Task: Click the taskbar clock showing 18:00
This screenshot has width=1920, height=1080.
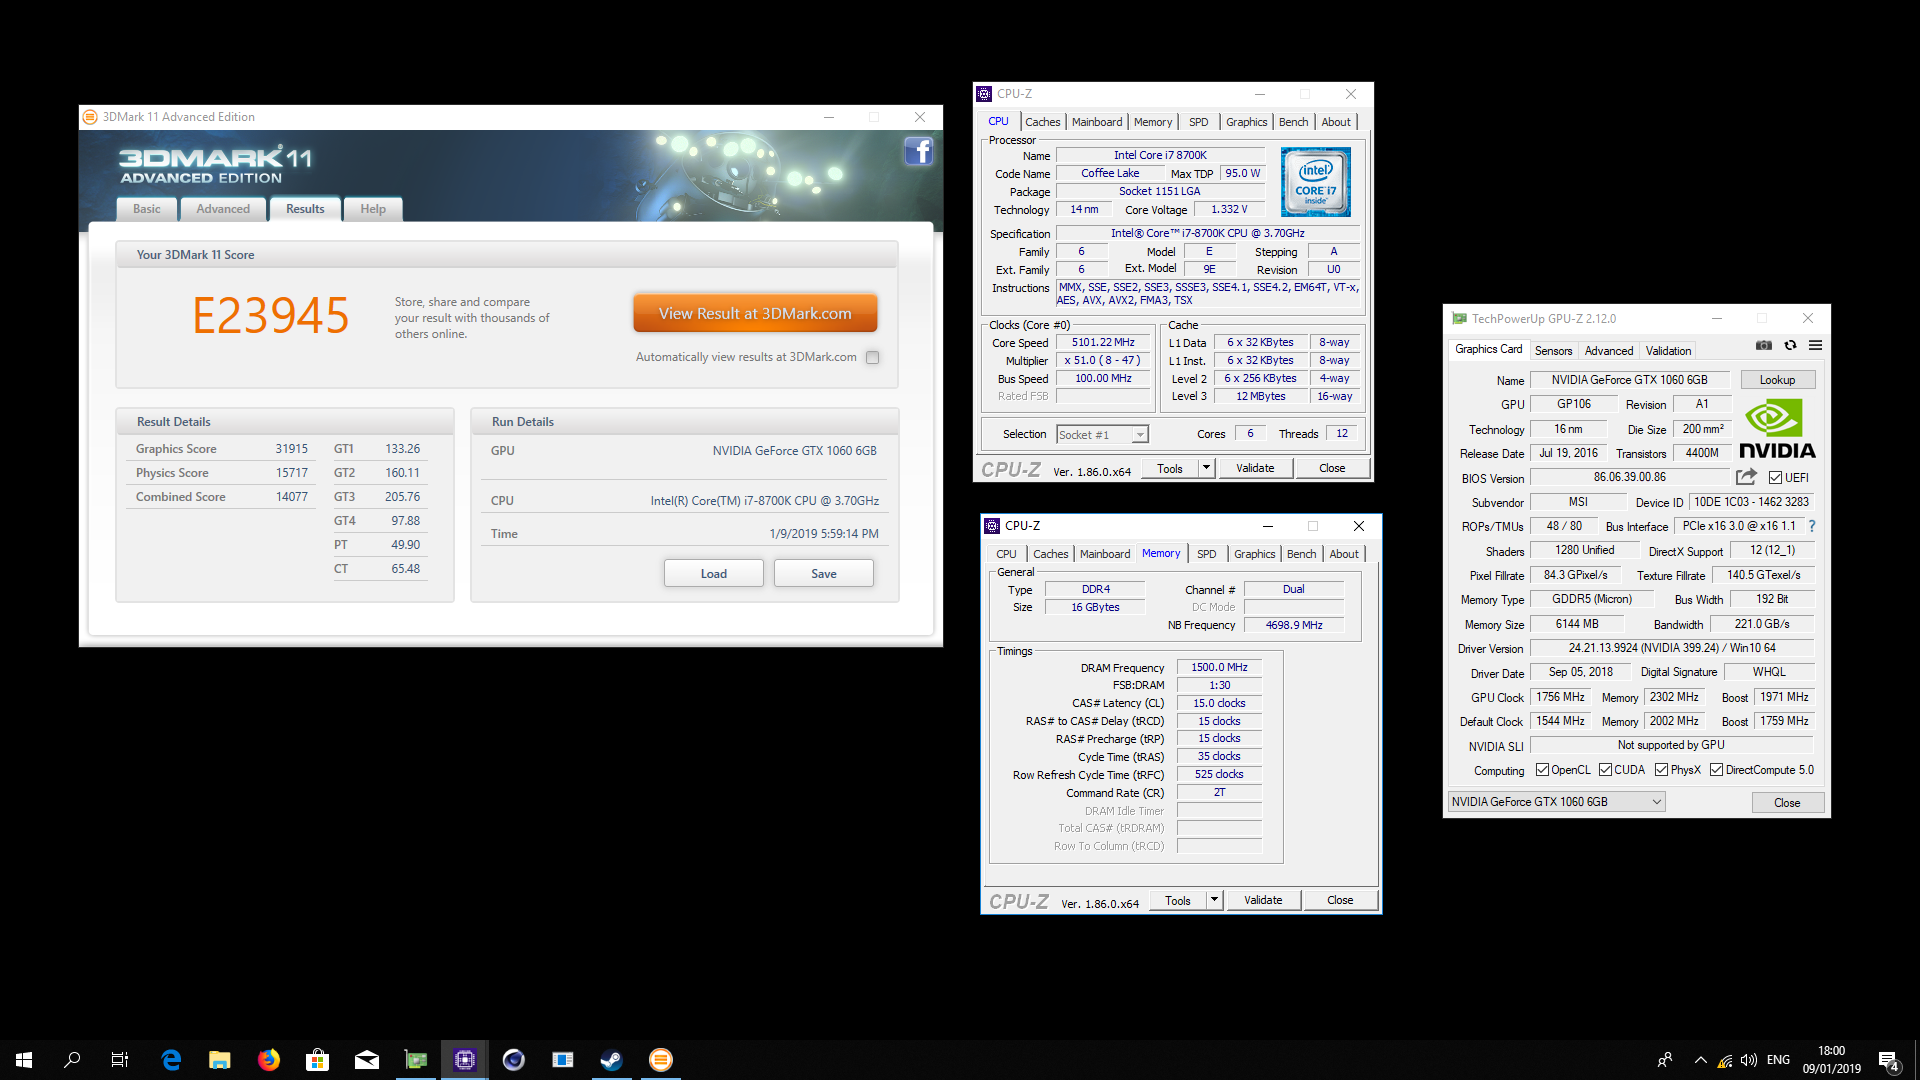Action: pyautogui.click(x=1831, y=1060)
